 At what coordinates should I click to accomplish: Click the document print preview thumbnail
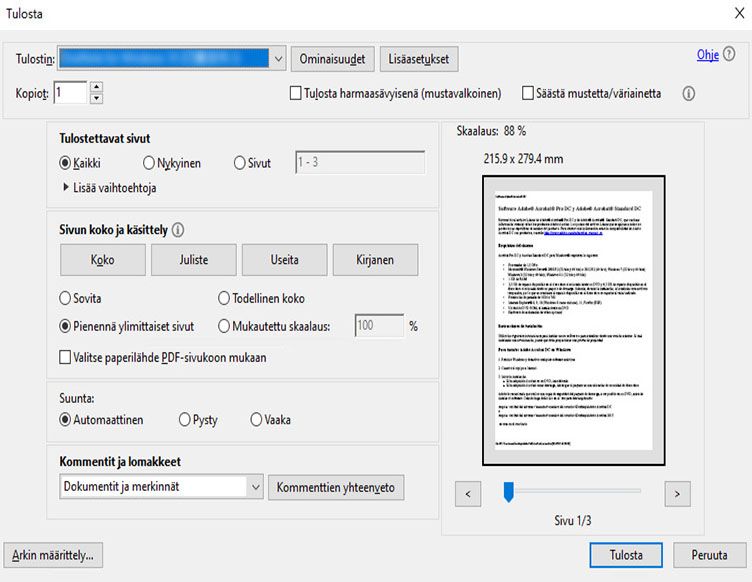pos(574,320)
